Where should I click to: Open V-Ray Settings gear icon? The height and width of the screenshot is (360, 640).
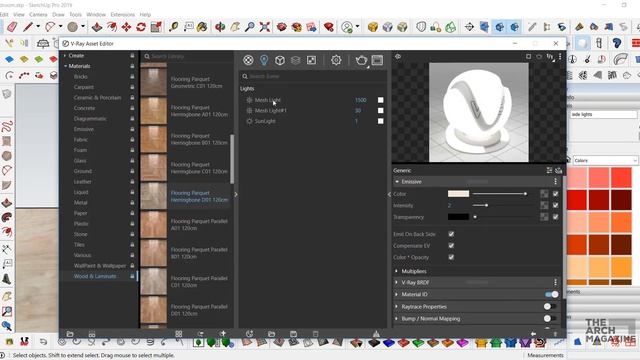336,60
